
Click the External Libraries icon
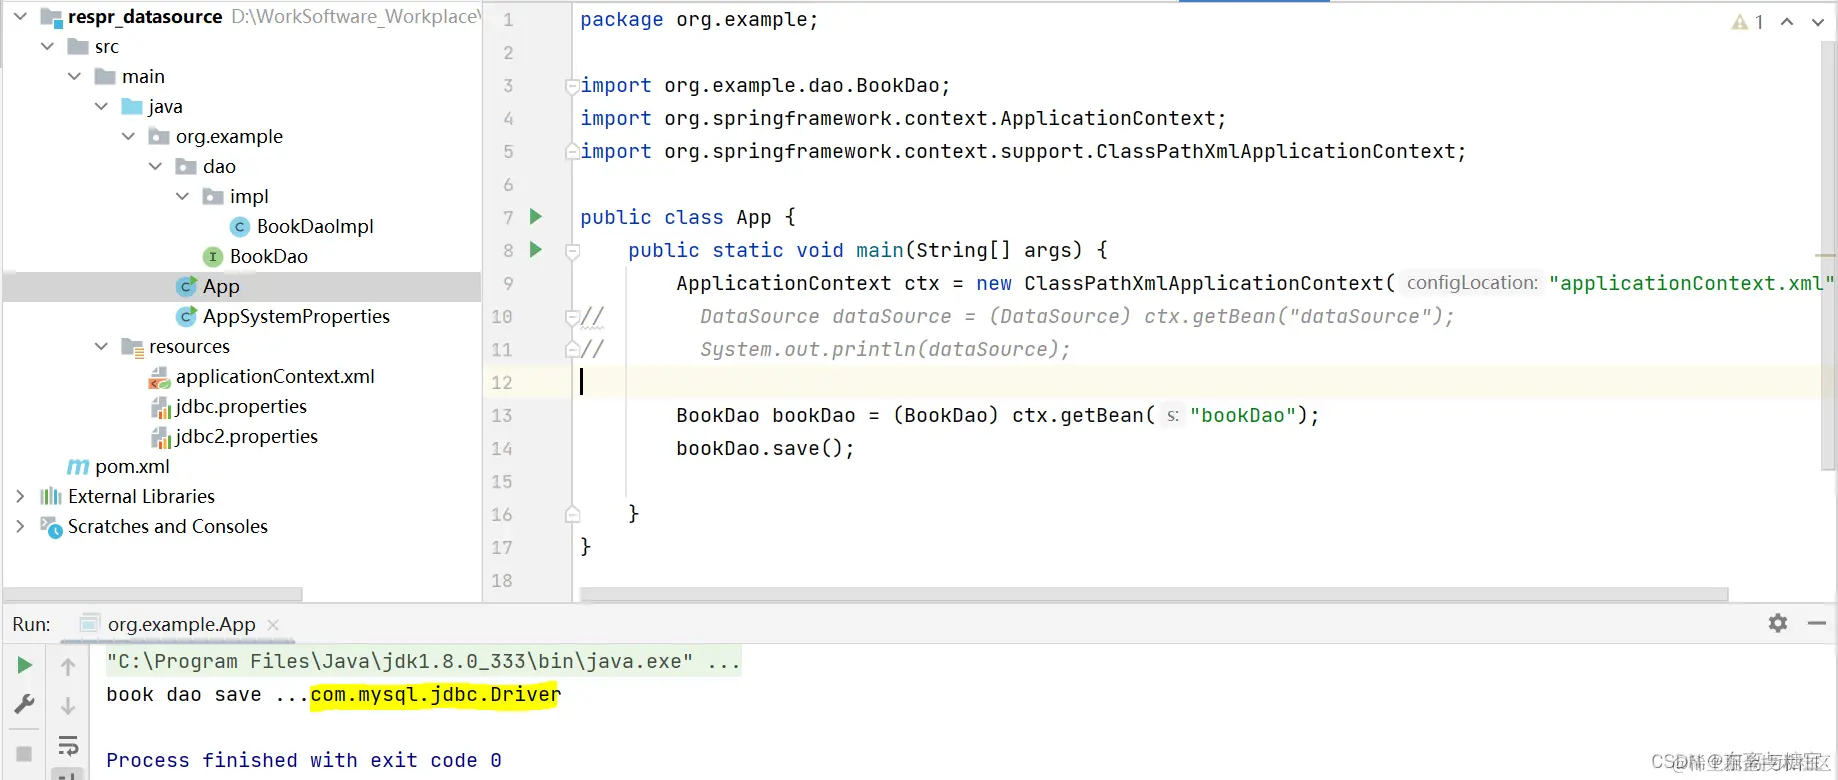click(x=51, y=497)
